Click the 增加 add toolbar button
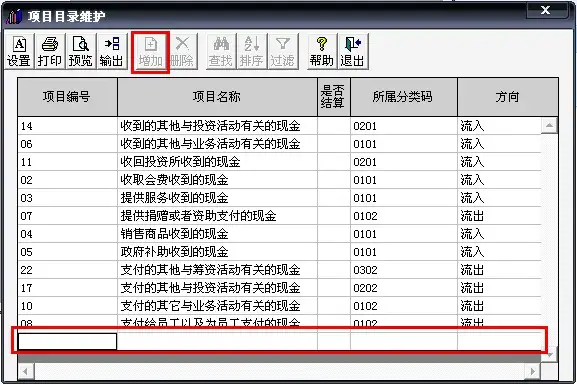 (151, 51)
